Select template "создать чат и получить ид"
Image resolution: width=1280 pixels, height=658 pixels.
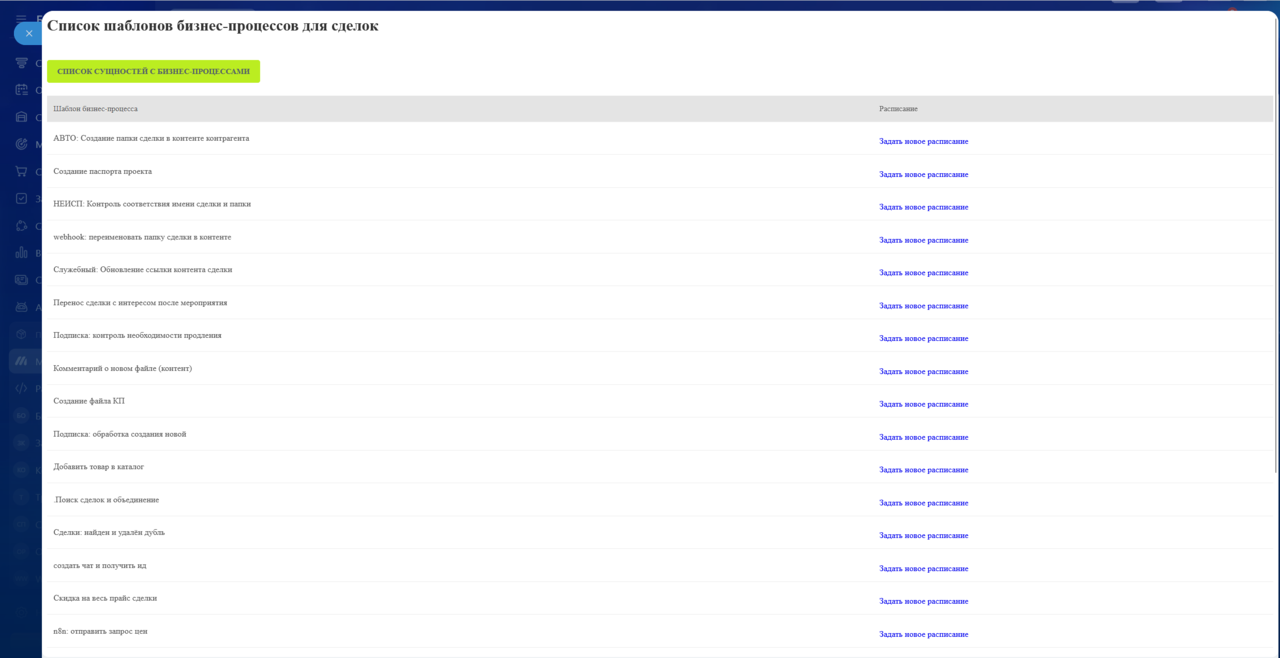[100, 565]
